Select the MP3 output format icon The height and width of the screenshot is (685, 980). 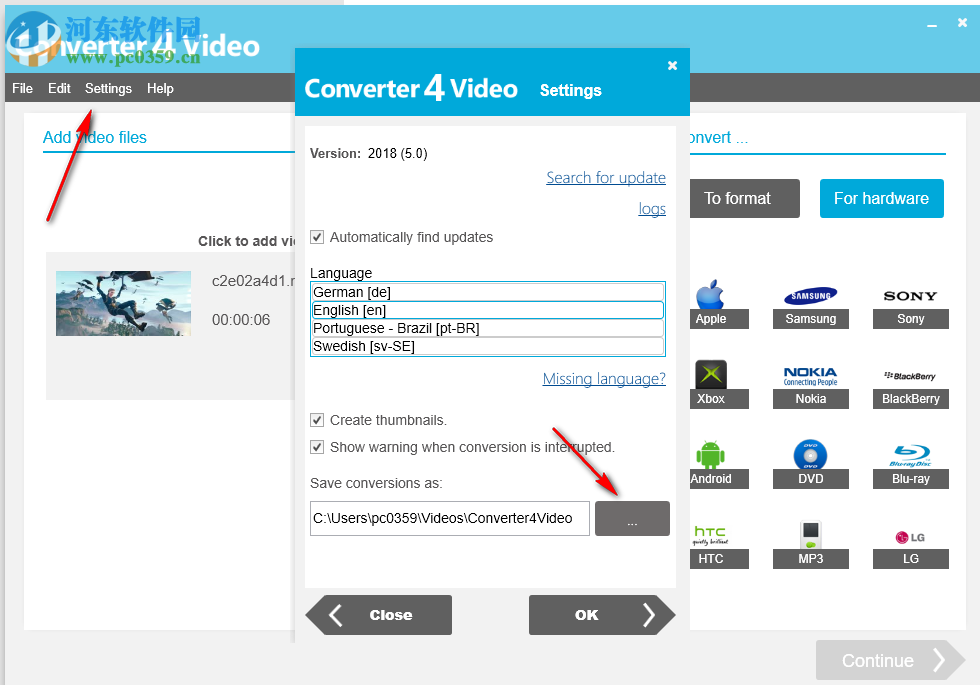point(810,540)
